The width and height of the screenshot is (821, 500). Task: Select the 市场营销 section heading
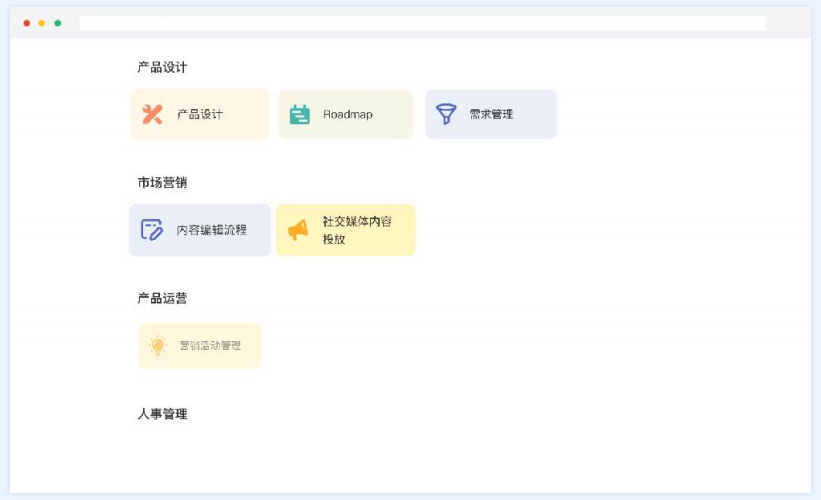[x=162, y=183]
